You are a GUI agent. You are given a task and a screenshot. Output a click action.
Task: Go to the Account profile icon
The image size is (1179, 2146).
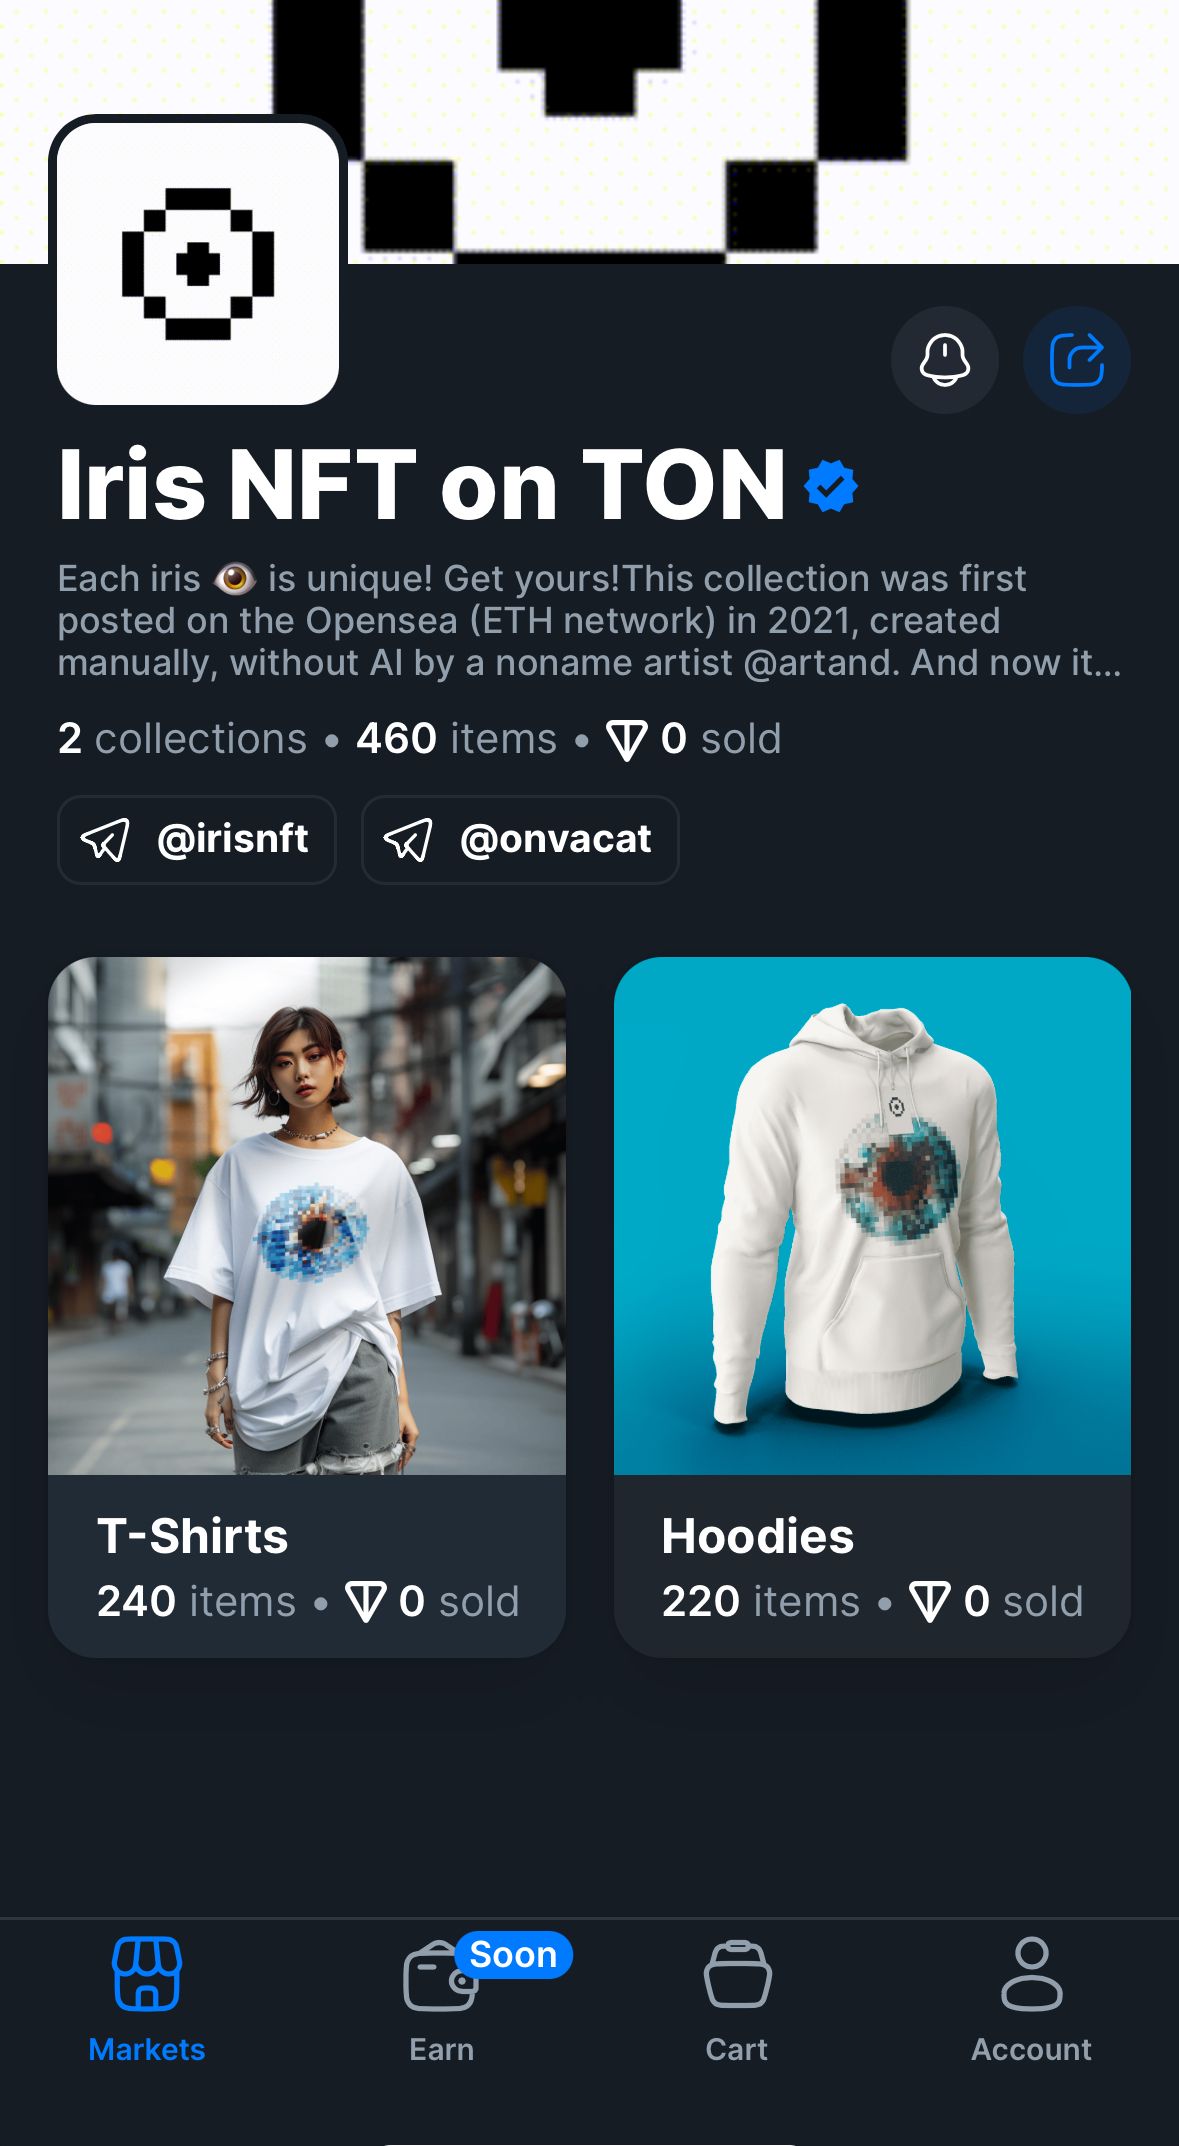(x=1031, y=1973)
